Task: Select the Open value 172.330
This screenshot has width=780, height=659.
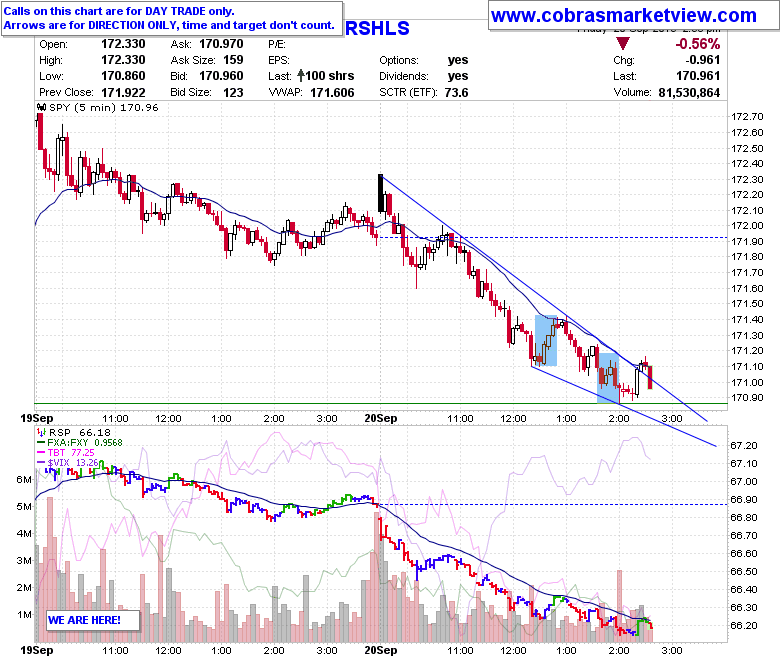Action: coord(123,44)
